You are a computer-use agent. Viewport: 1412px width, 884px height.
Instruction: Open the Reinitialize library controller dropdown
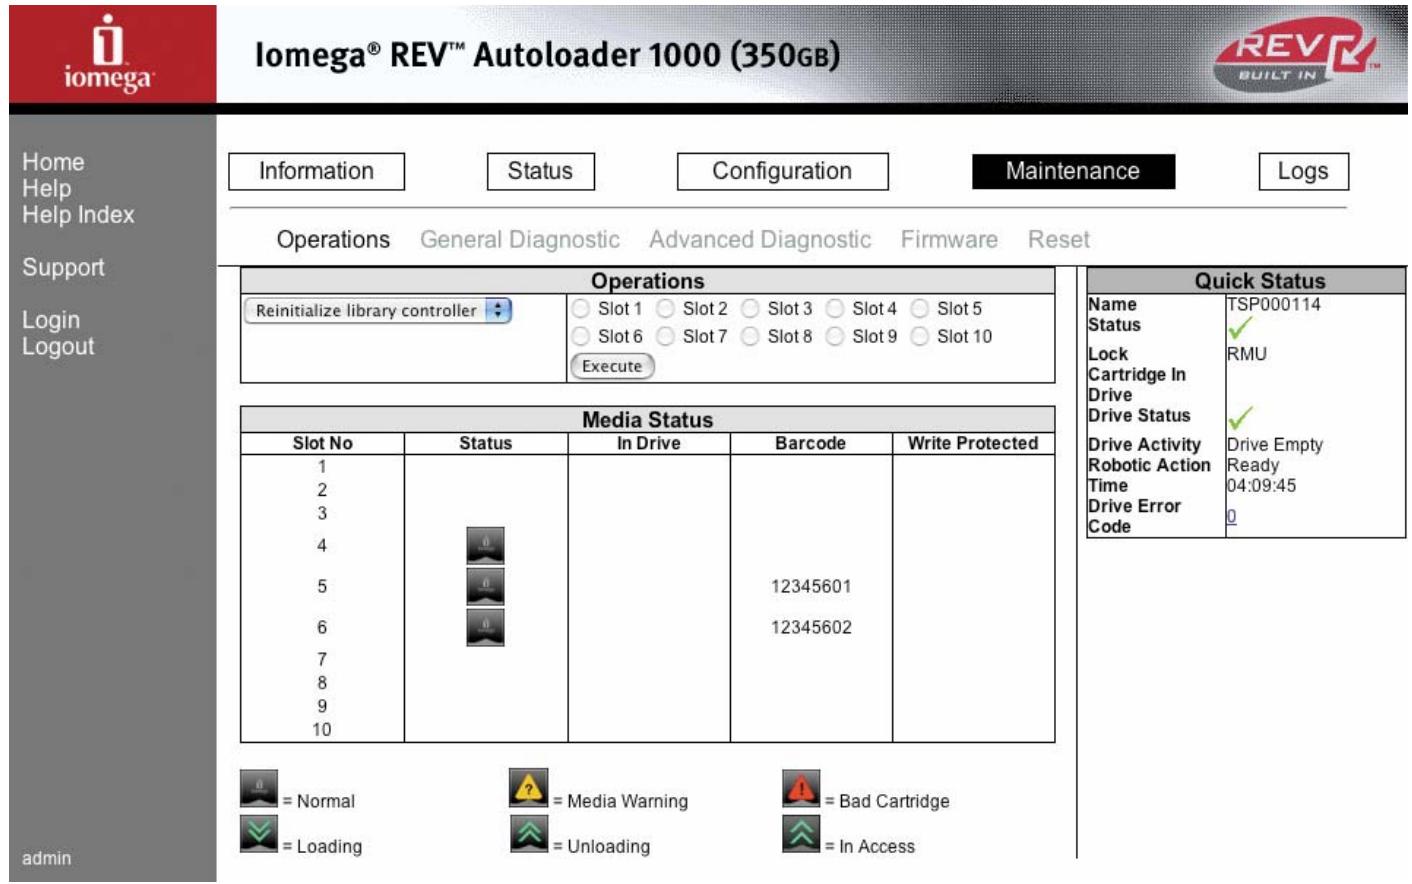pyautogui.click(x=378, y=311)
